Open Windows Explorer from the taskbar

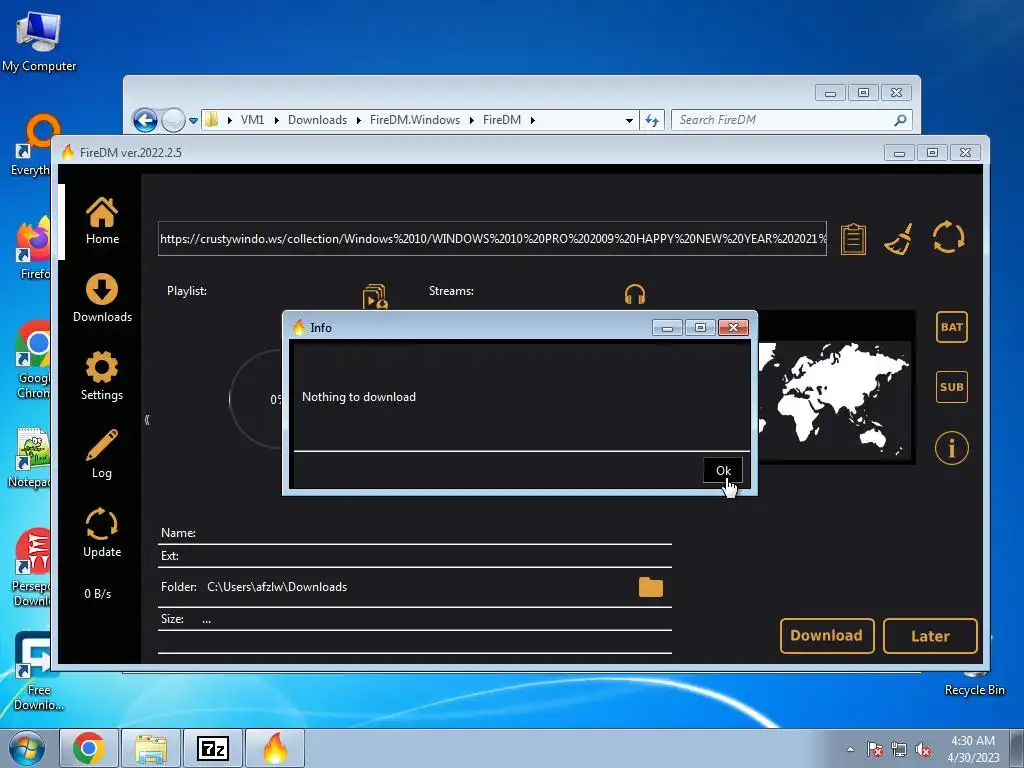pos(151,748)
